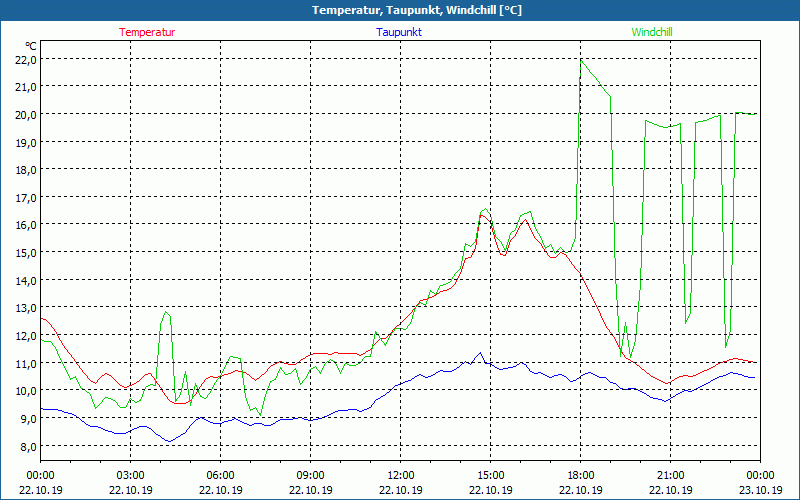Click the 13,0 y-axis value
This screenshot has width=800, height=500.
click(x=27, y=308)
